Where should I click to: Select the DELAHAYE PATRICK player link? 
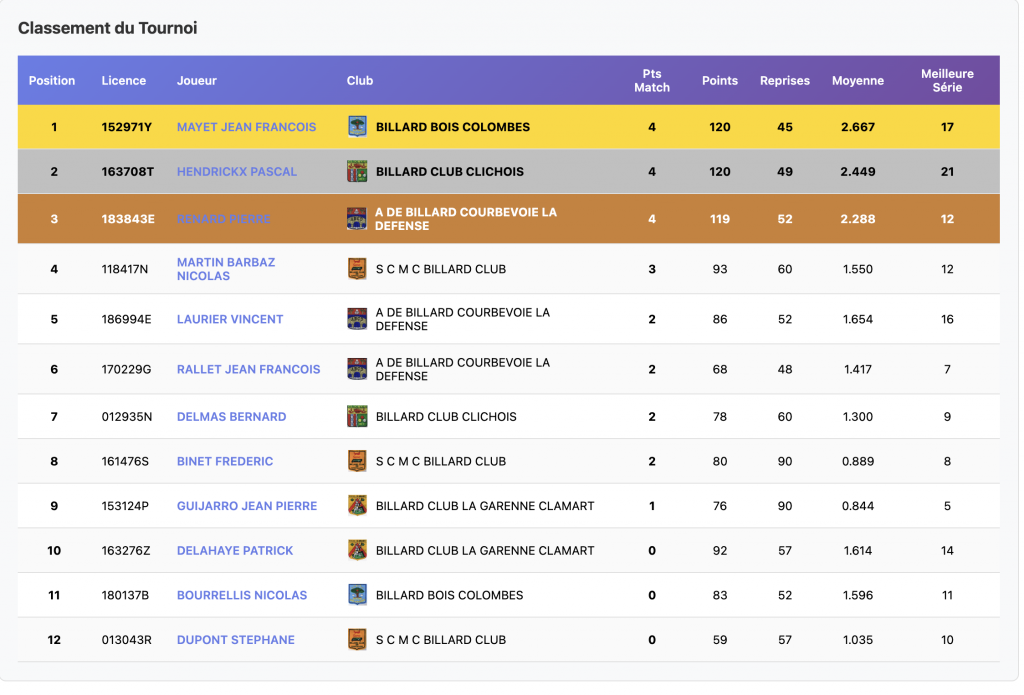(235, 550)
